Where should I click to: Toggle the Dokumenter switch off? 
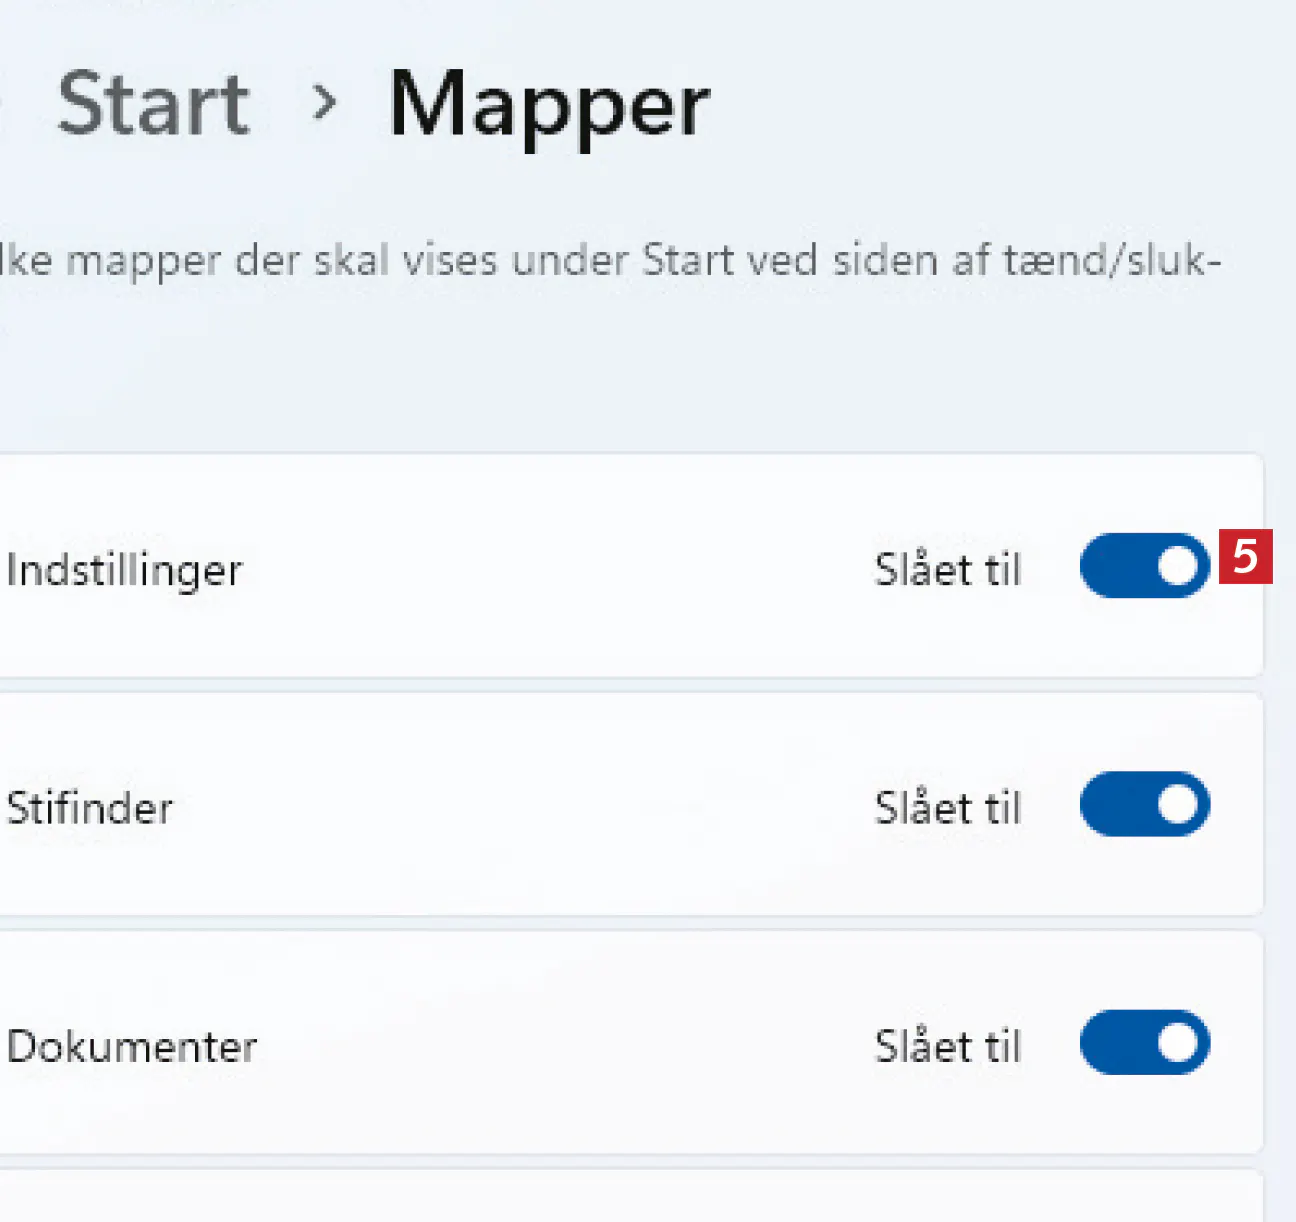(1144, 1042)
